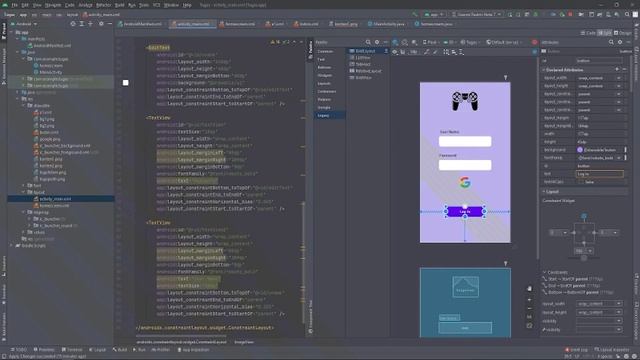Open the Default (en-us) locale dropdown
Screen dimensions: 640x360
(504, 42)
